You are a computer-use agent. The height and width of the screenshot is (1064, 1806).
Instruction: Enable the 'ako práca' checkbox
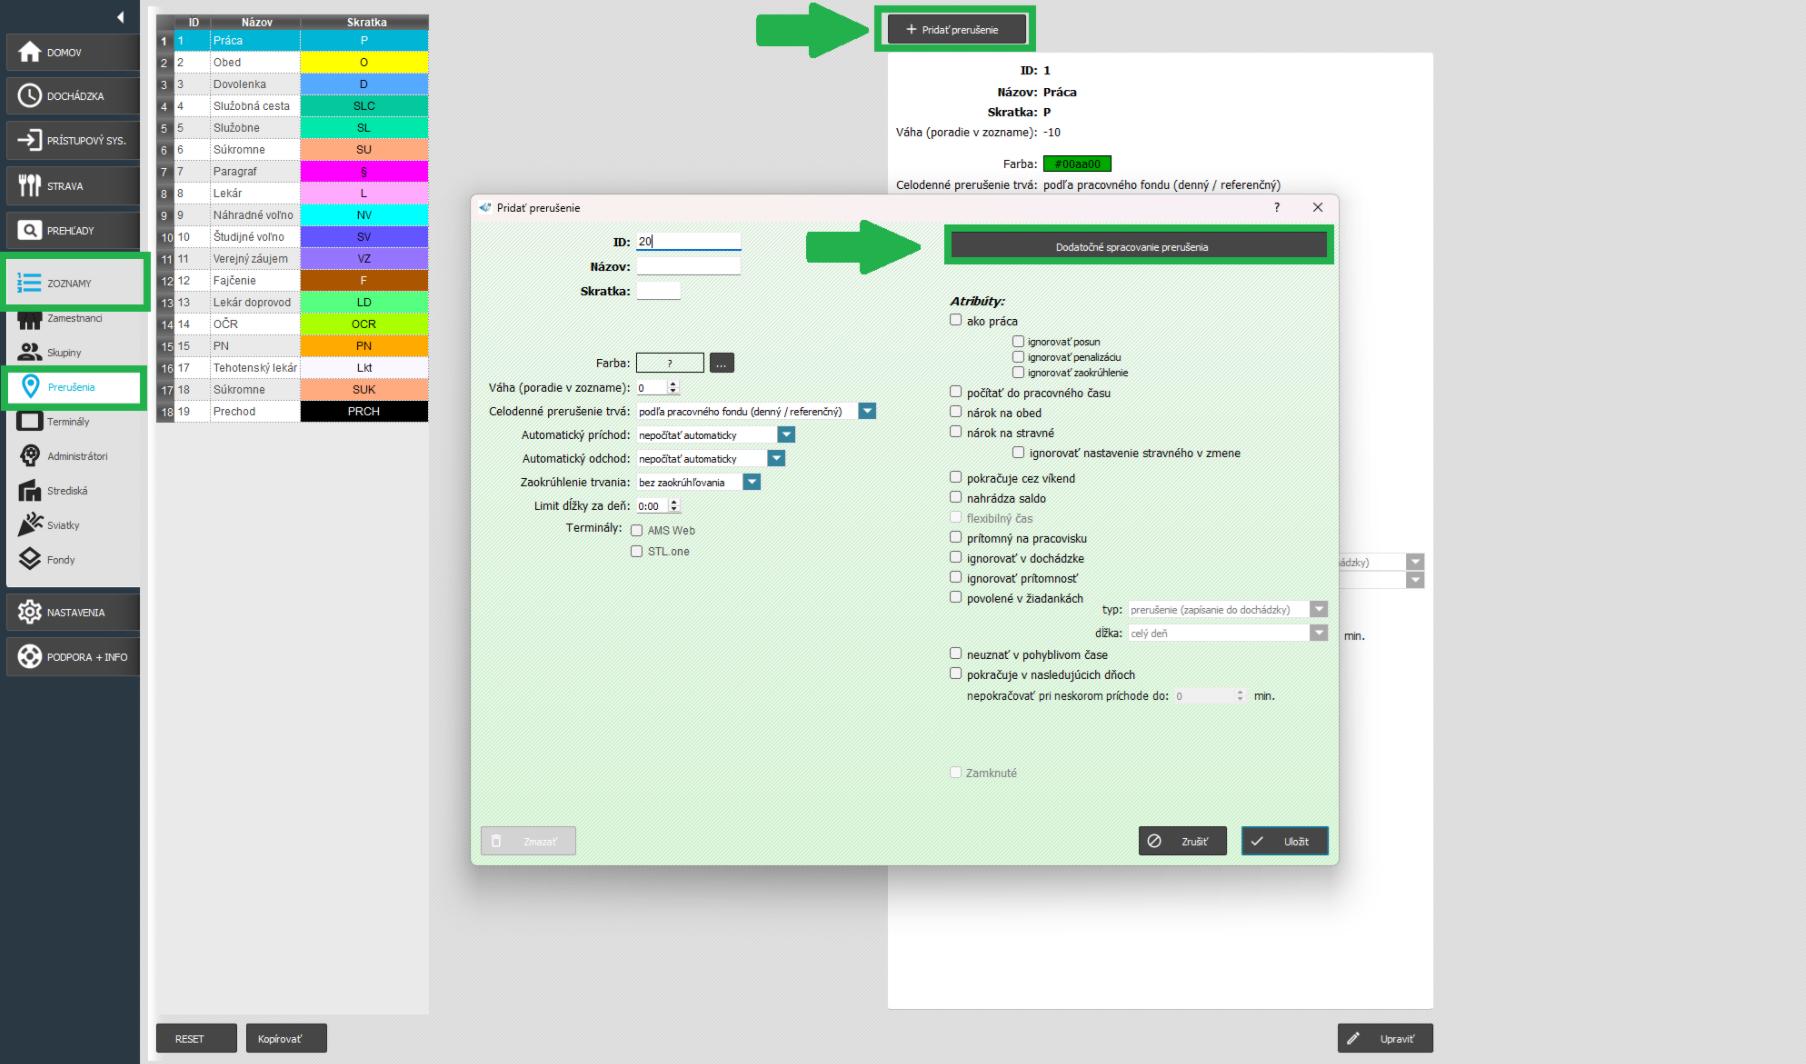click(956, 320)
